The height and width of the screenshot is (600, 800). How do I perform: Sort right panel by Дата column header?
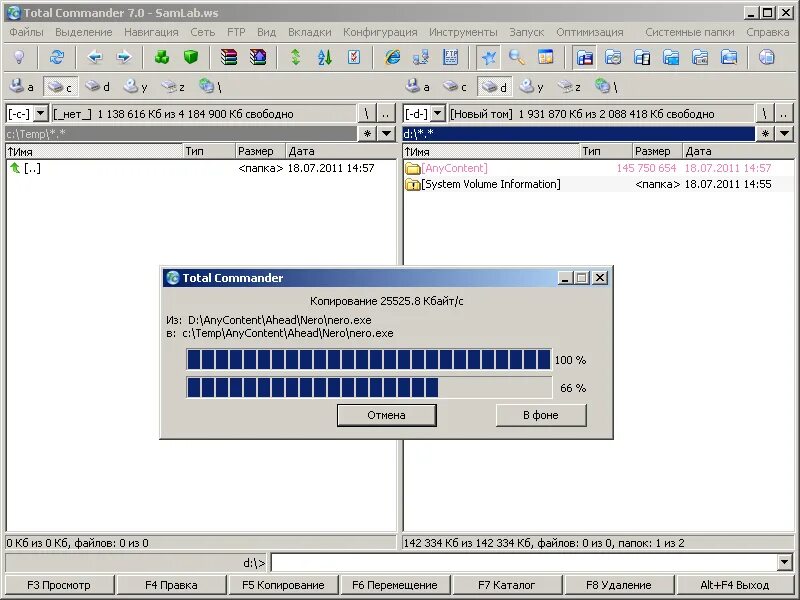click(x=739, y=151)
